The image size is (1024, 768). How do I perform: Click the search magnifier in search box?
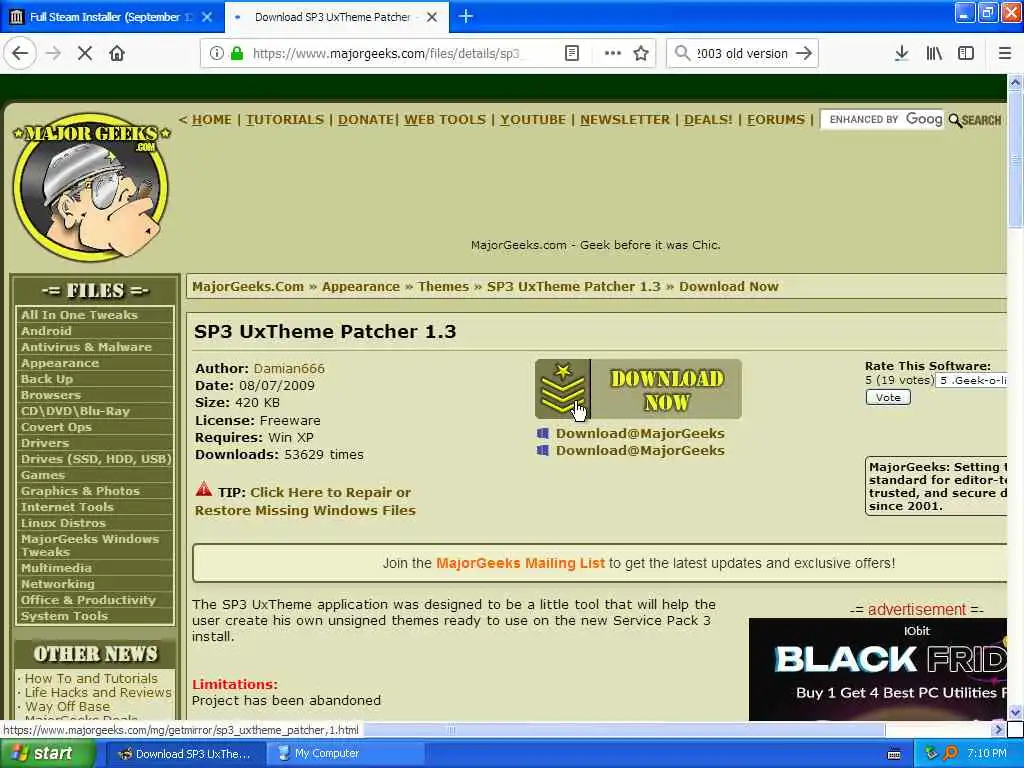682,54
